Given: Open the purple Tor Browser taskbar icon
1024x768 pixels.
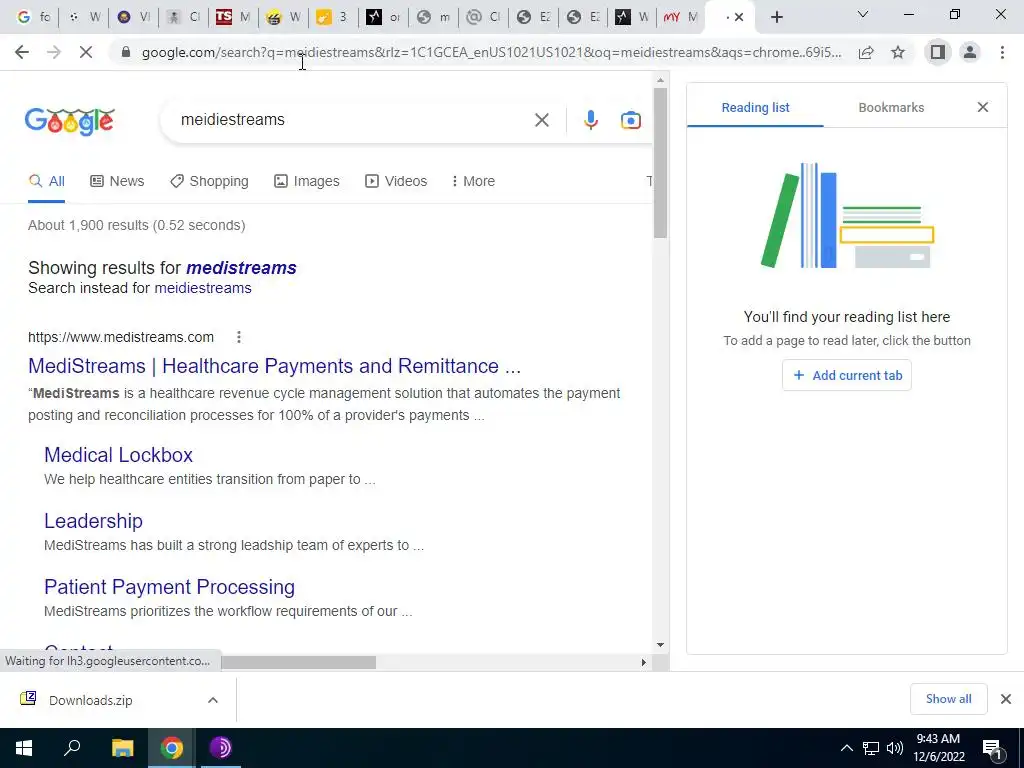Looking at the screenshot, I should pyautogui.click(x=221, y=748).
